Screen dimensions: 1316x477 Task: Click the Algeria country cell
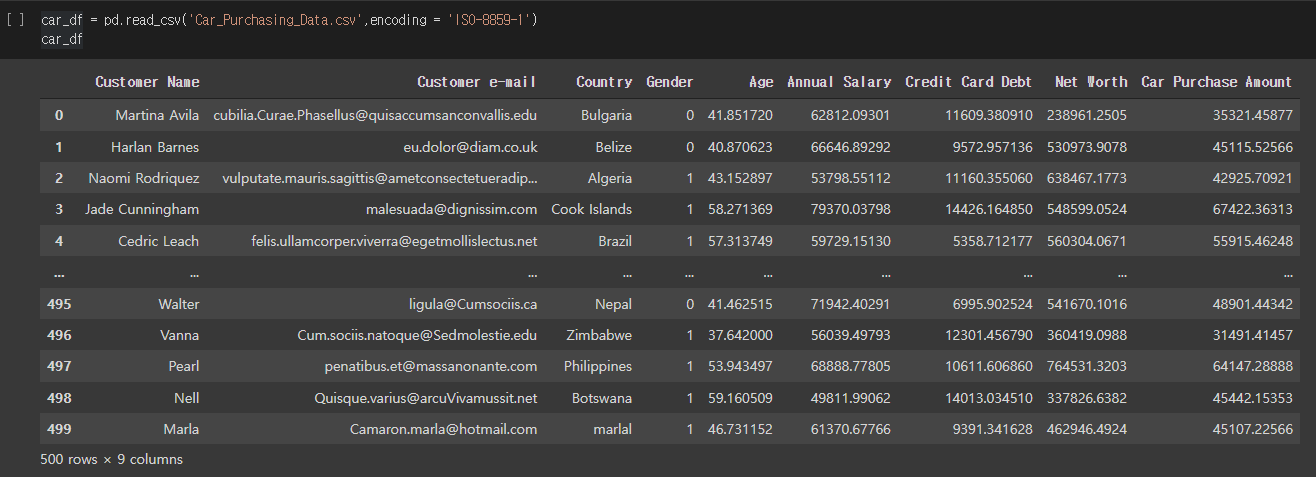coord(610,178)
